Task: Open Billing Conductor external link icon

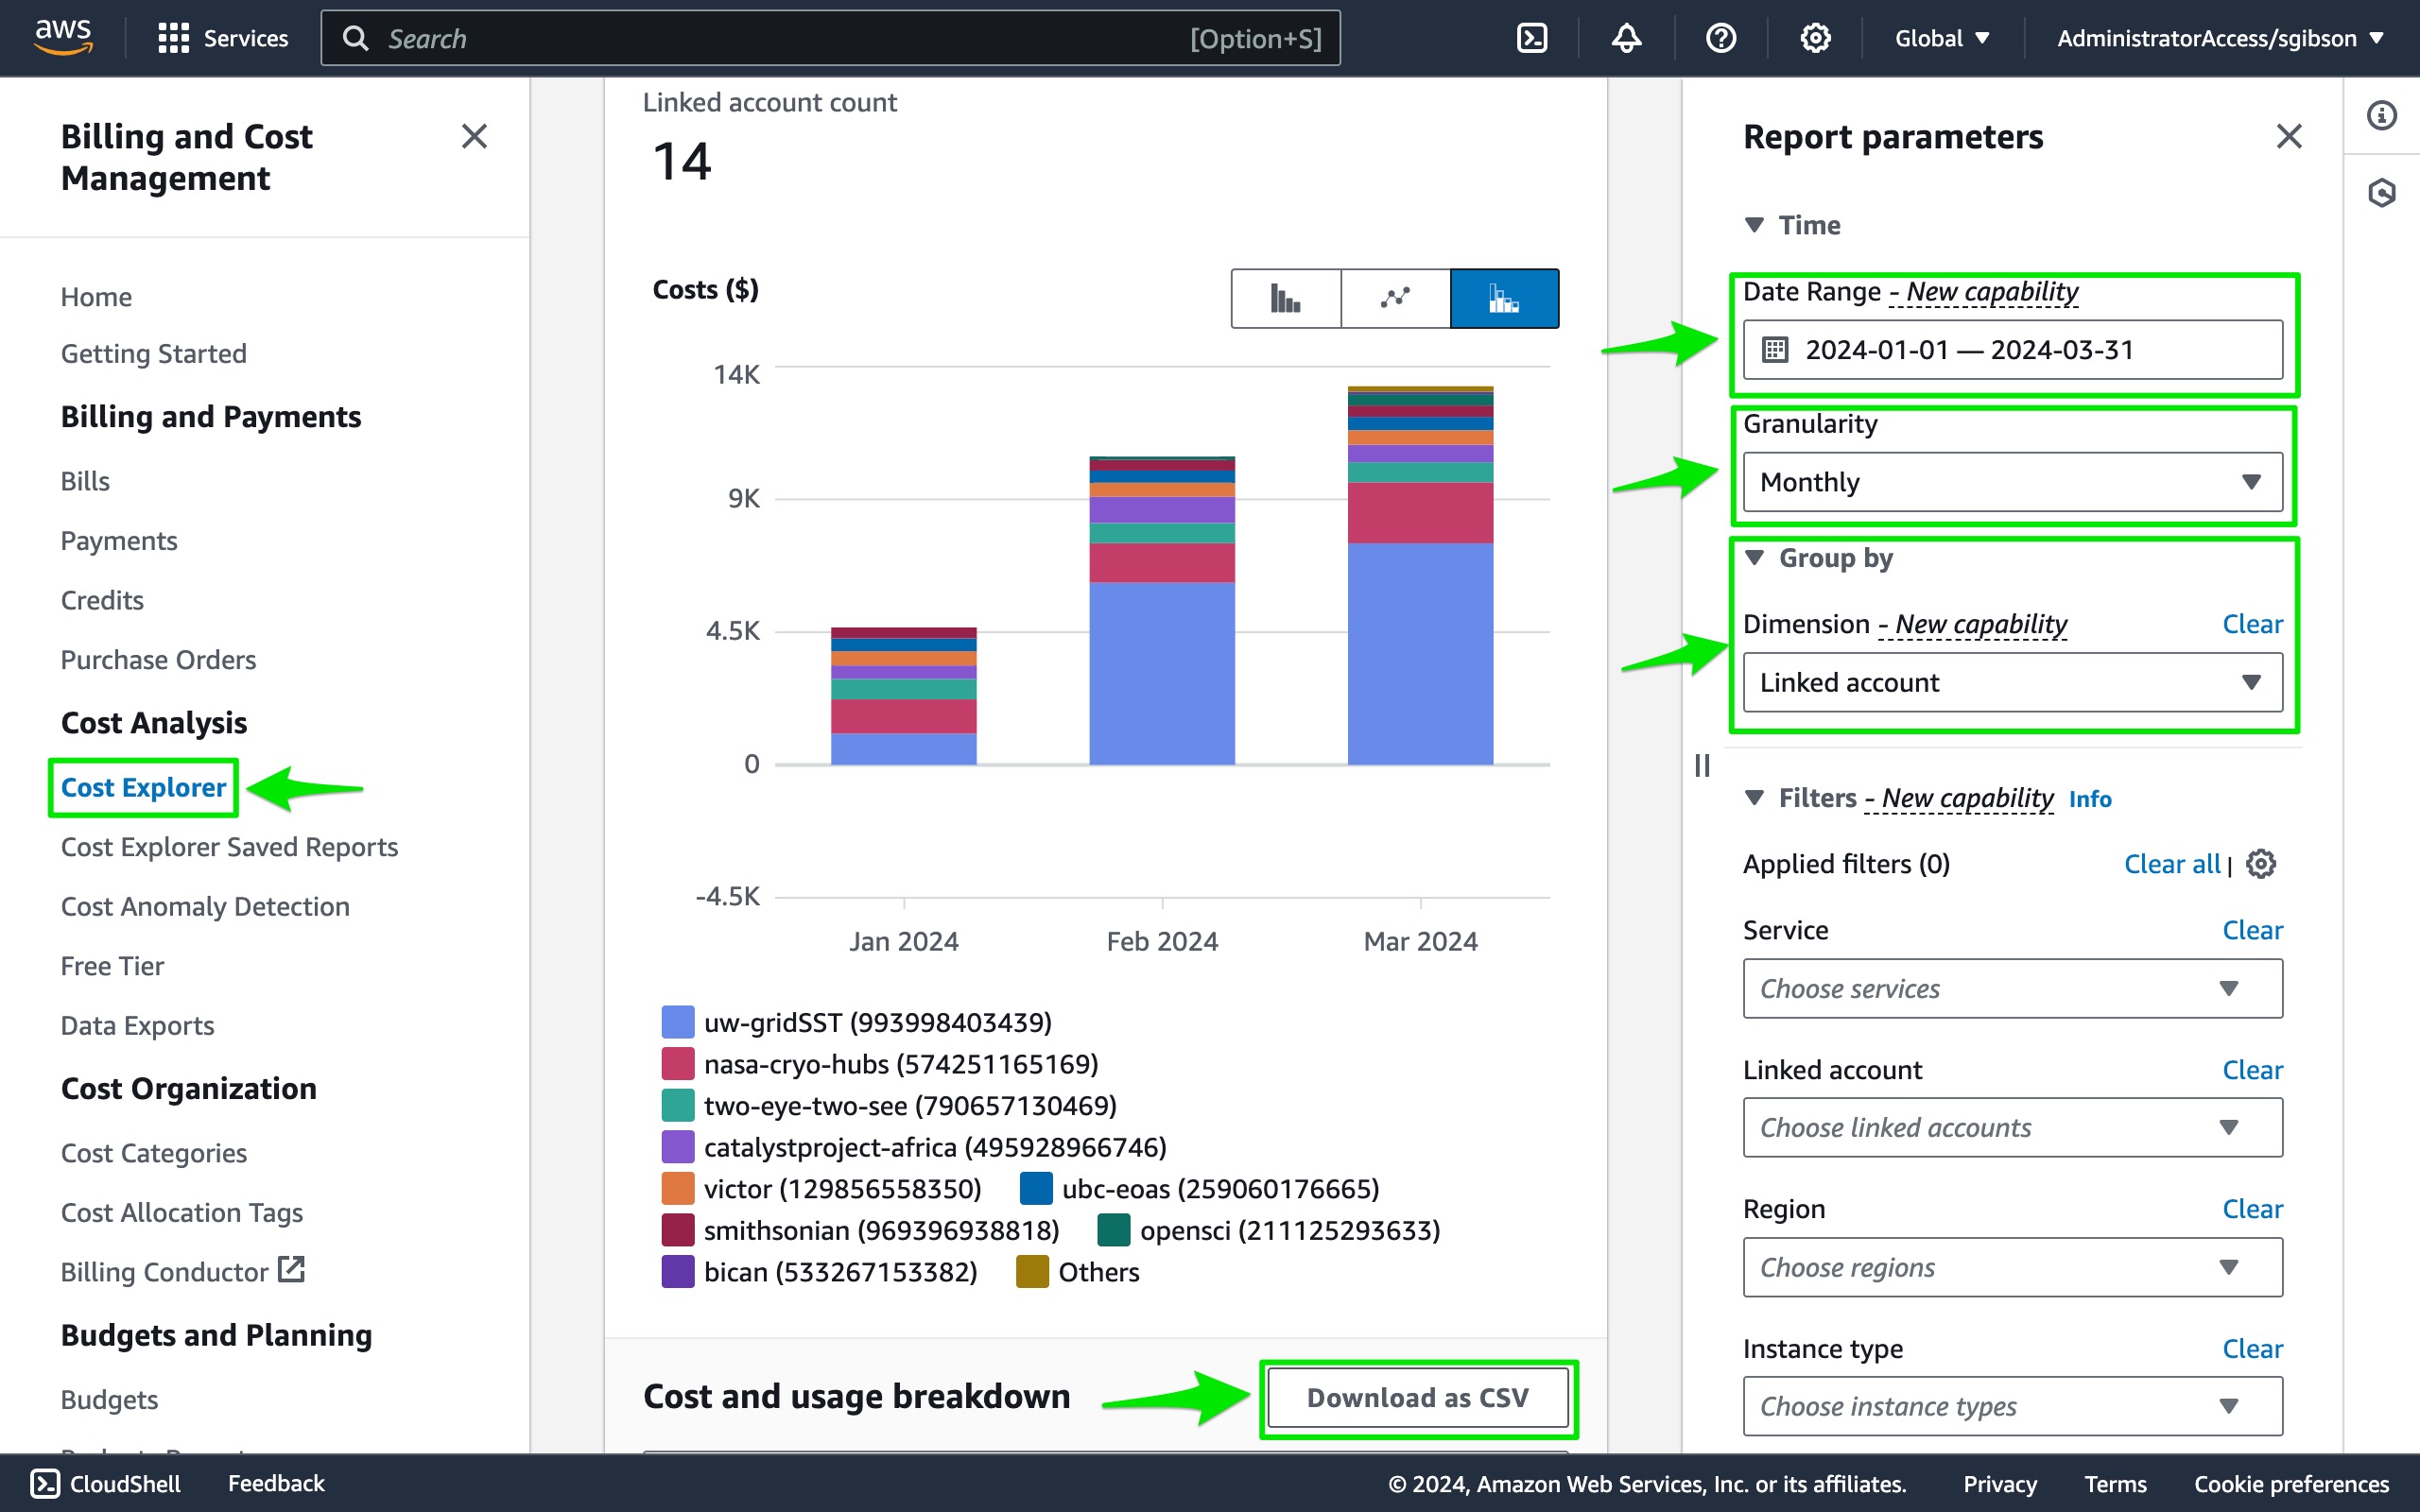Action: [291, 1270]
